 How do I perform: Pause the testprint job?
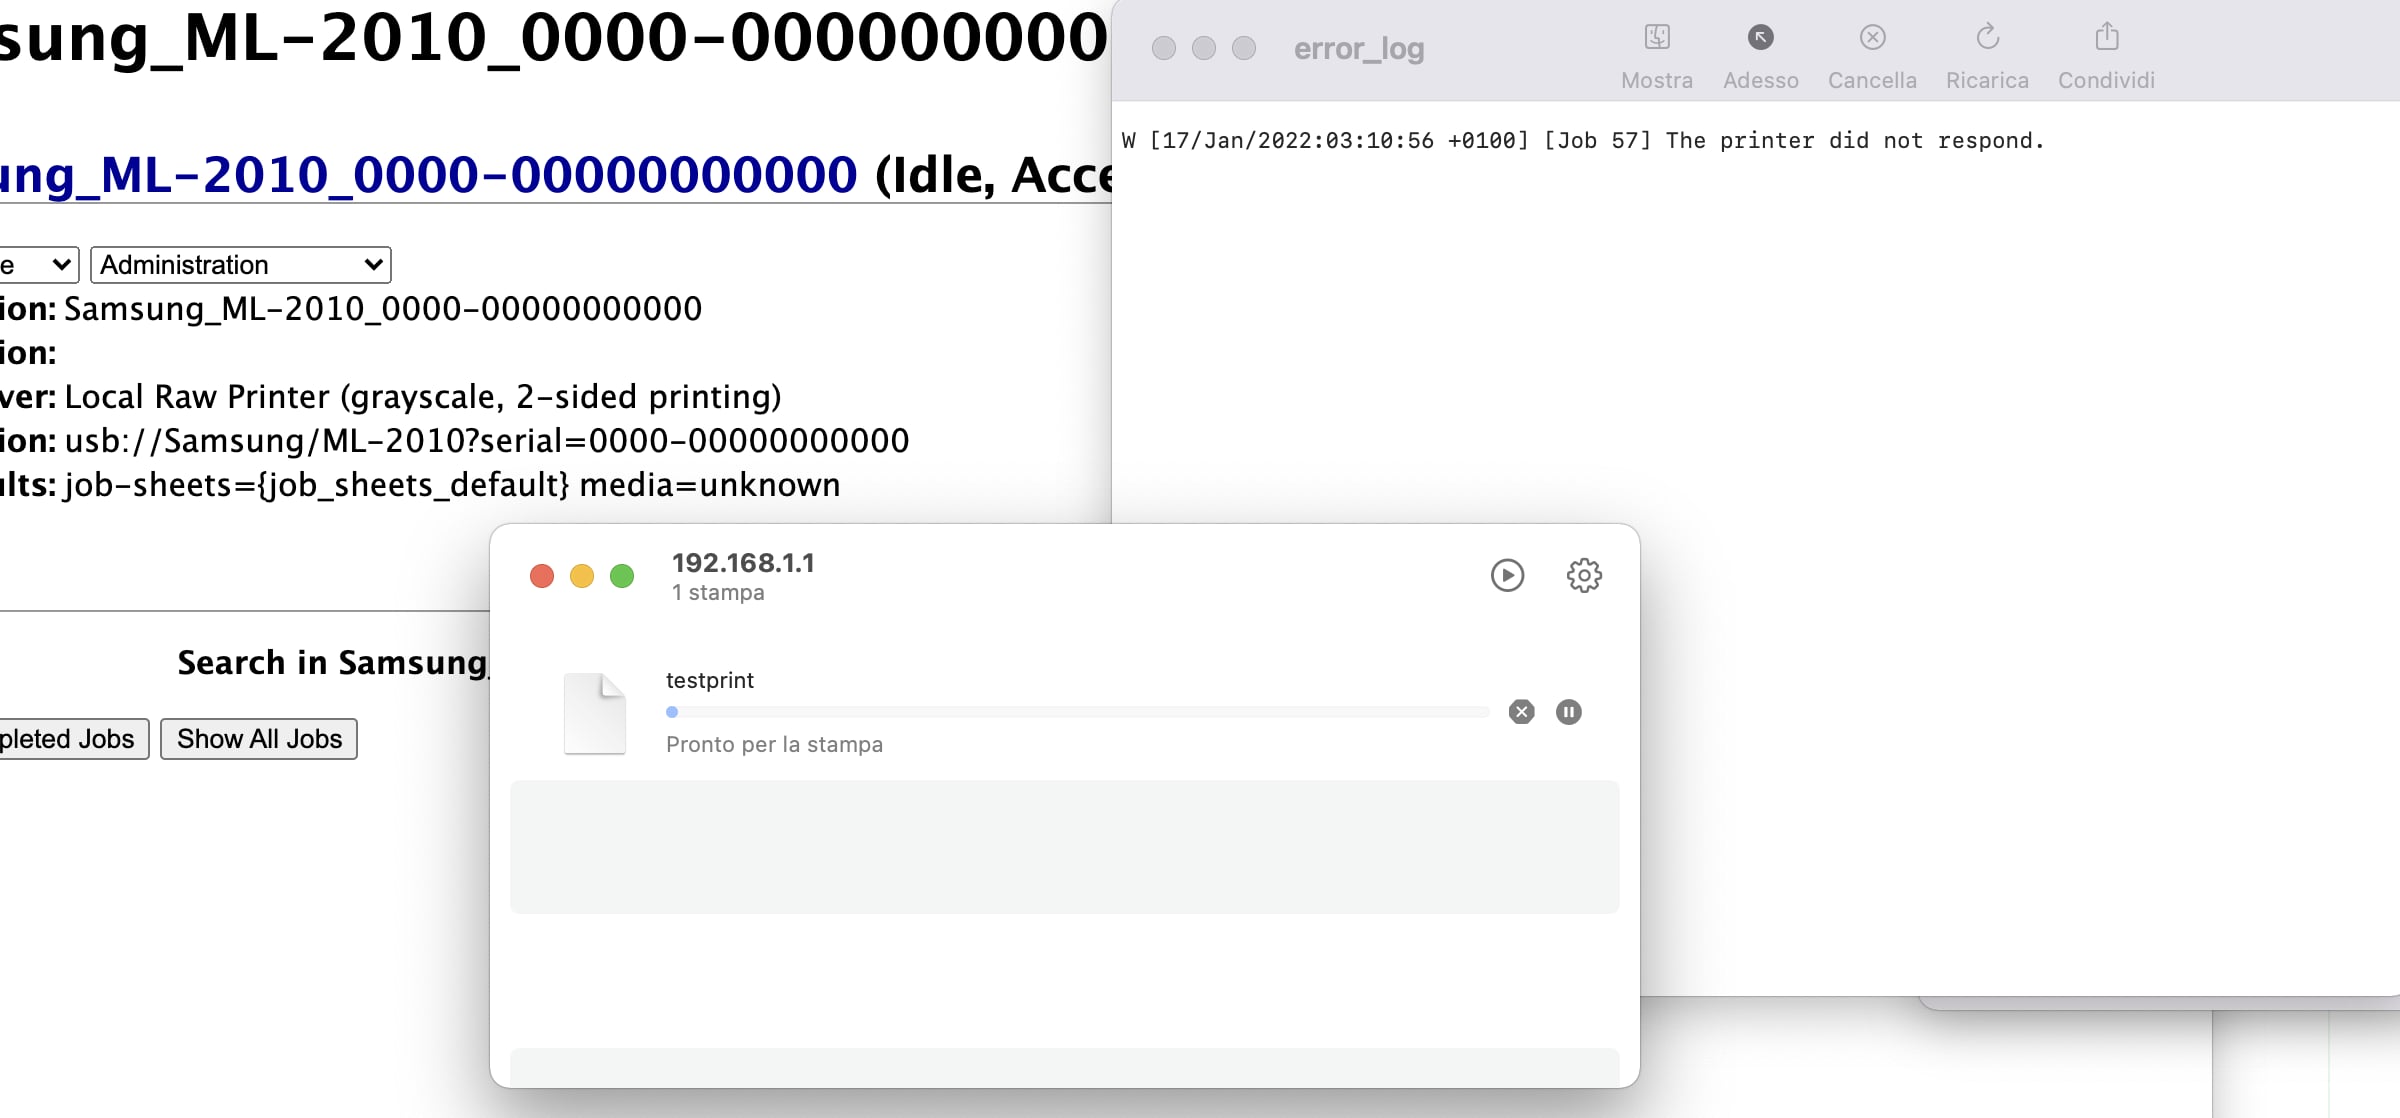point(1568,712)
